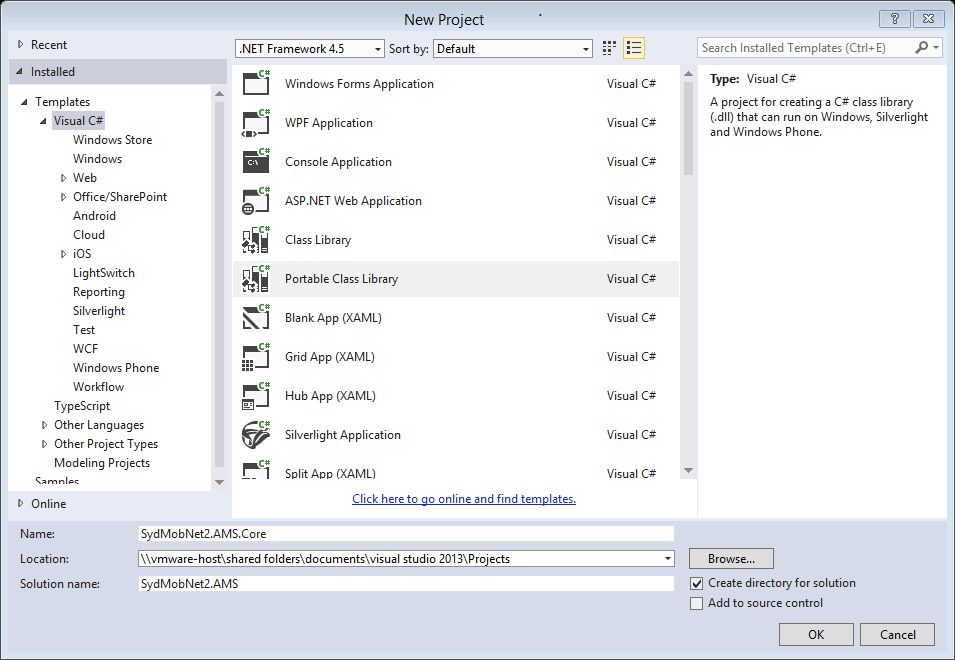
Task: Select the Blank App (XAML) template icon
Action: pyautogui.click(x=256, y=317)
